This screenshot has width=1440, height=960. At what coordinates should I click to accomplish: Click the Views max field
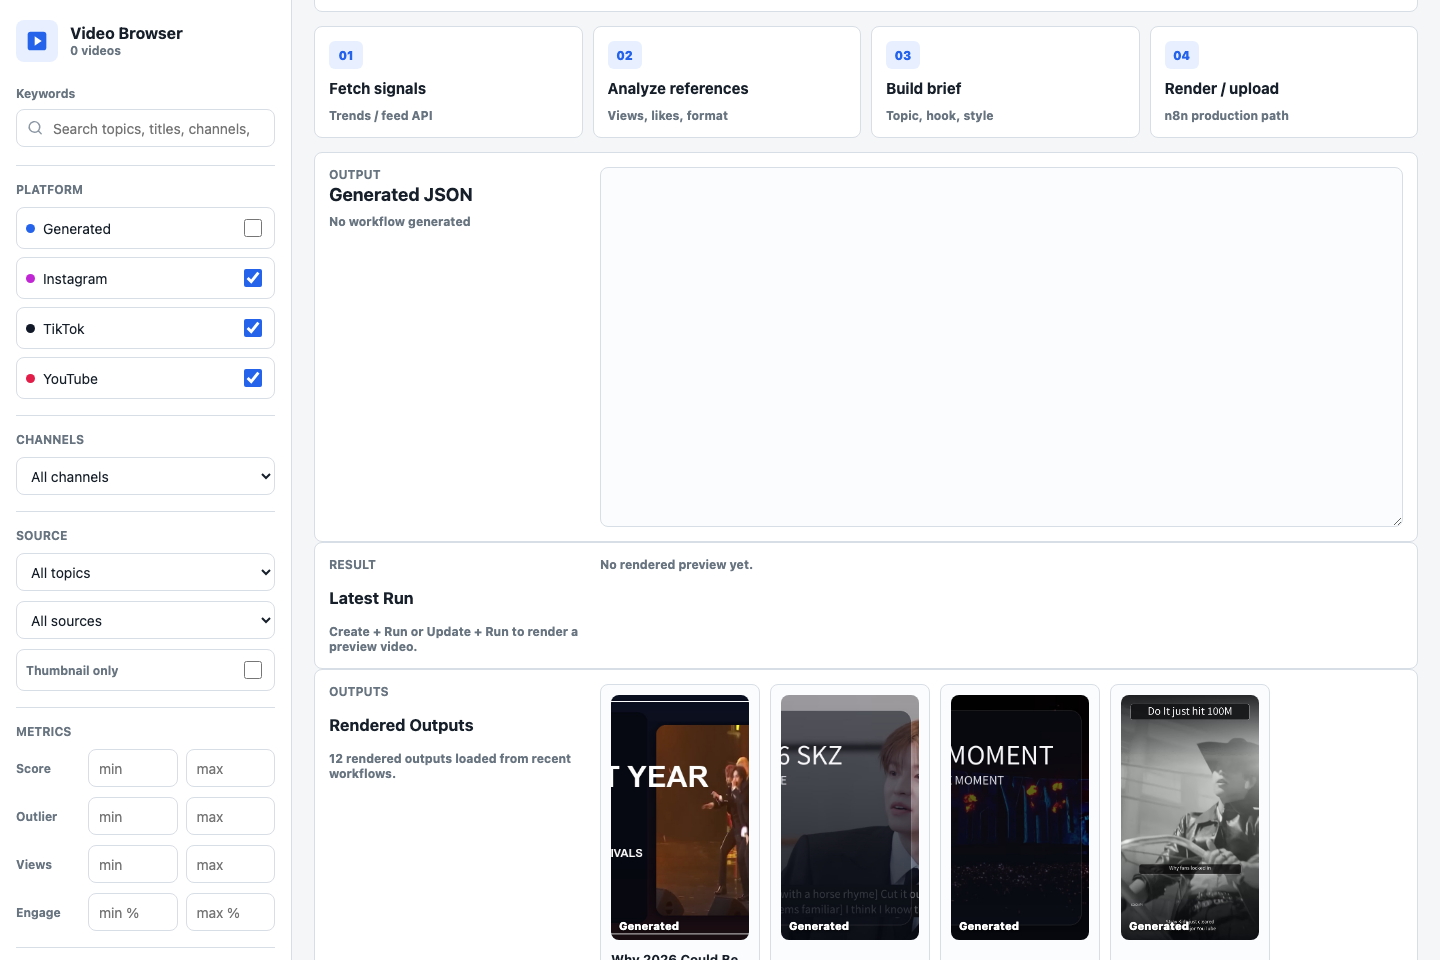pos(230,864)
